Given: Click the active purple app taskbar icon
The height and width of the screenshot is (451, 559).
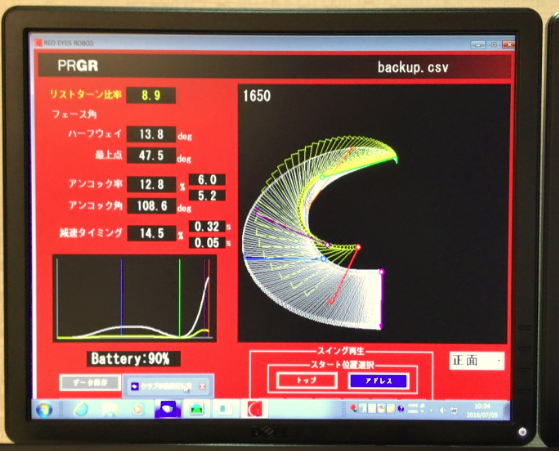Looking at the screenshot, I should click(x=168, y=409).
